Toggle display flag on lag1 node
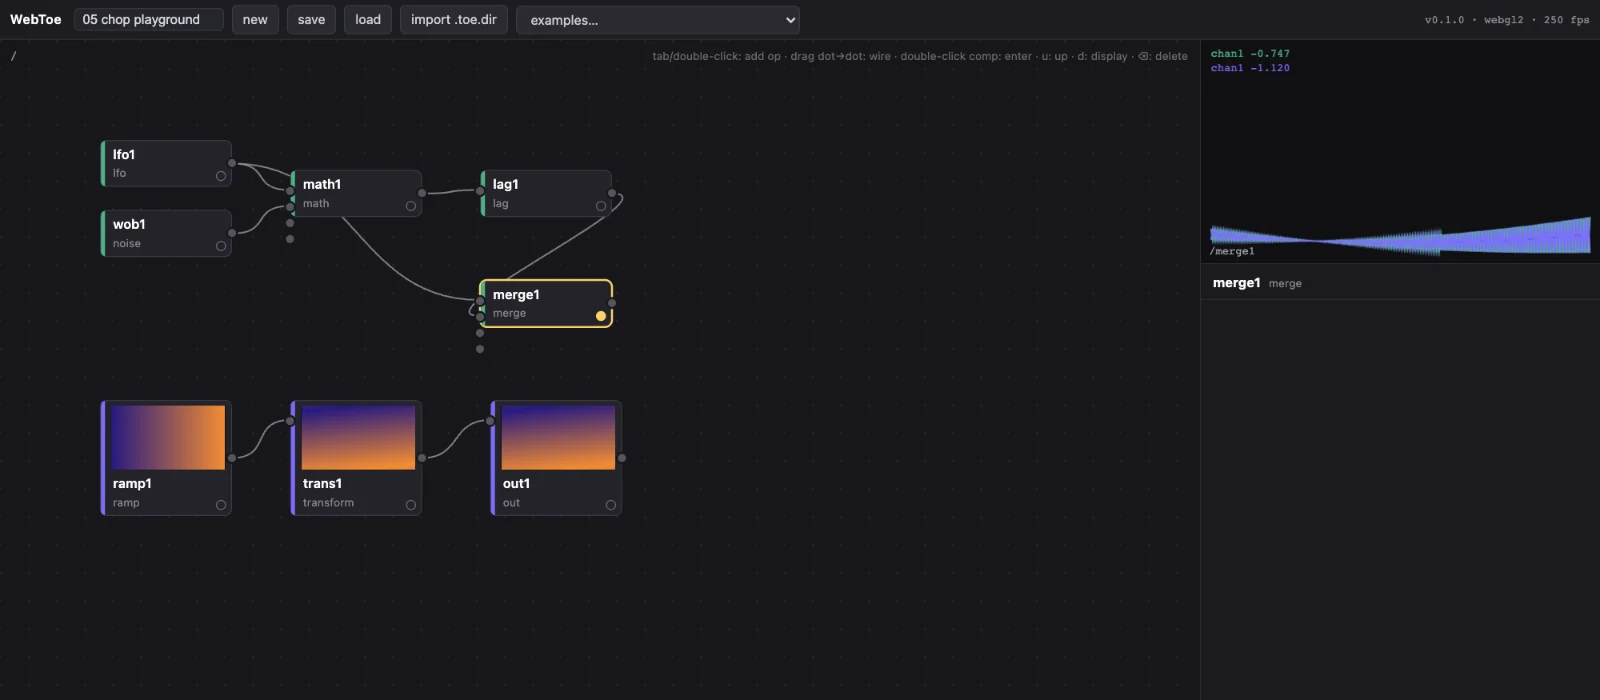 pos(601,206)
